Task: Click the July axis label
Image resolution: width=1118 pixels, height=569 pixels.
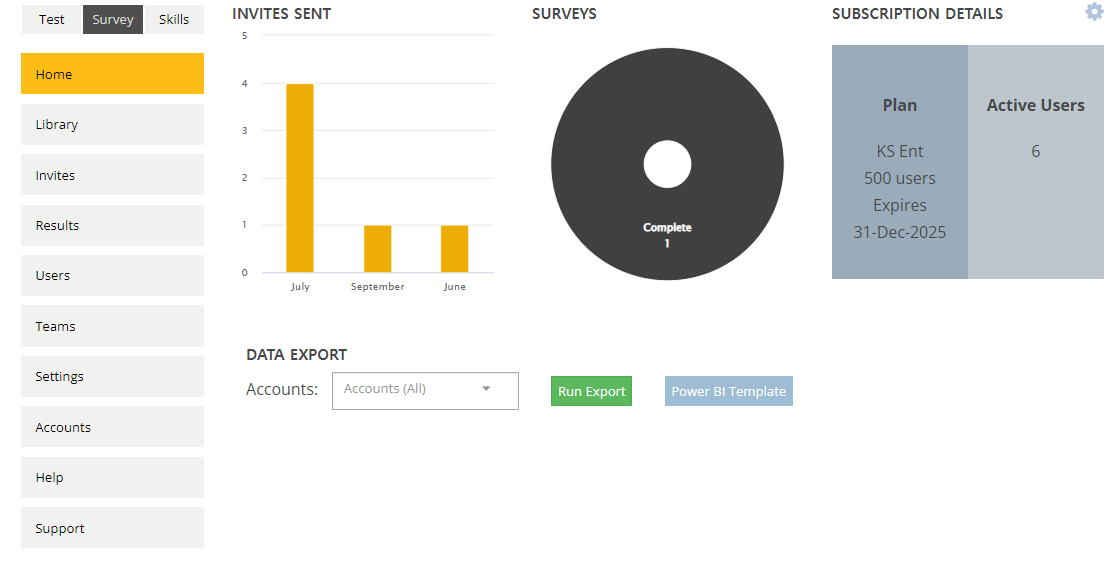Action: (x=300, y=287)
